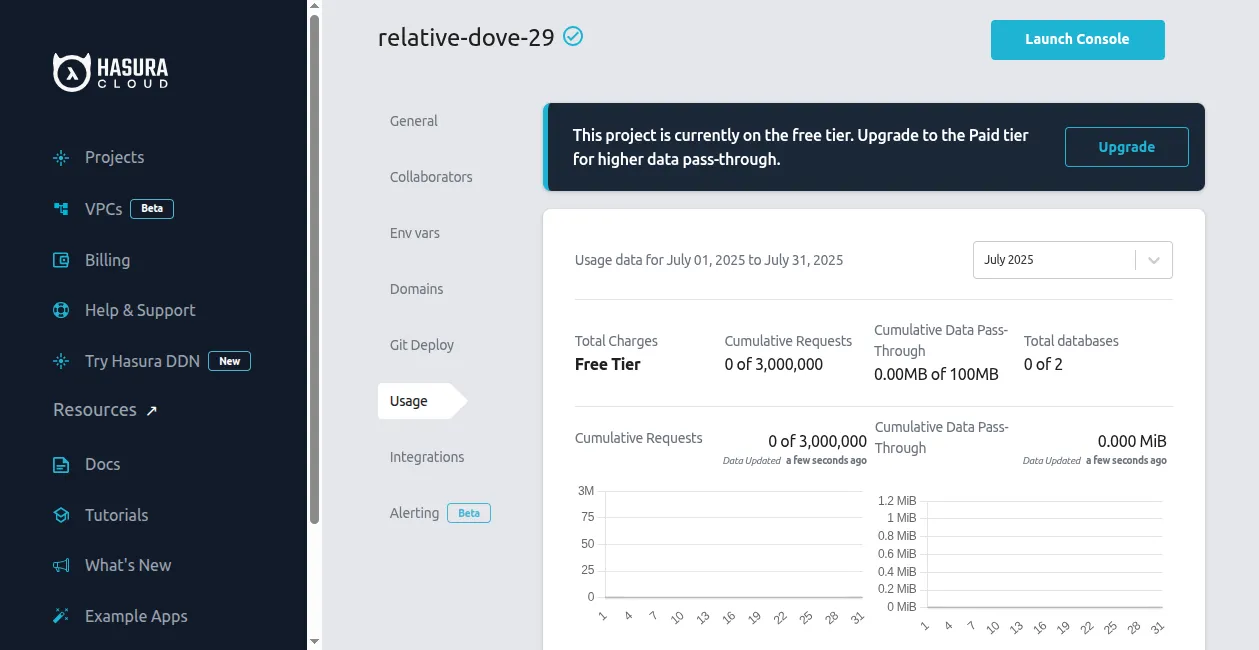Click the Projects icon in sidebar

coord(61,158)
